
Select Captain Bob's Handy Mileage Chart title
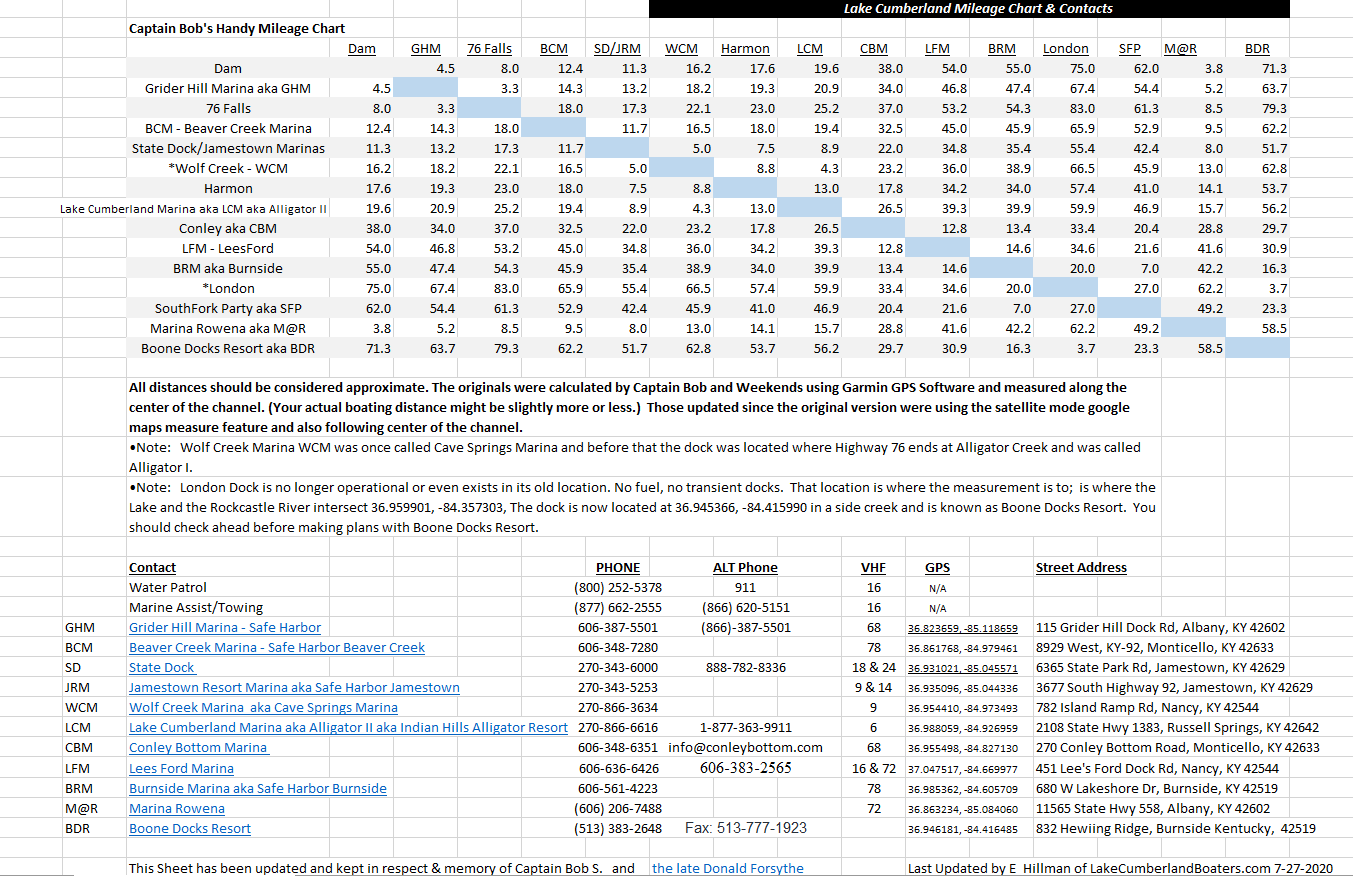[x=237, y=29]
